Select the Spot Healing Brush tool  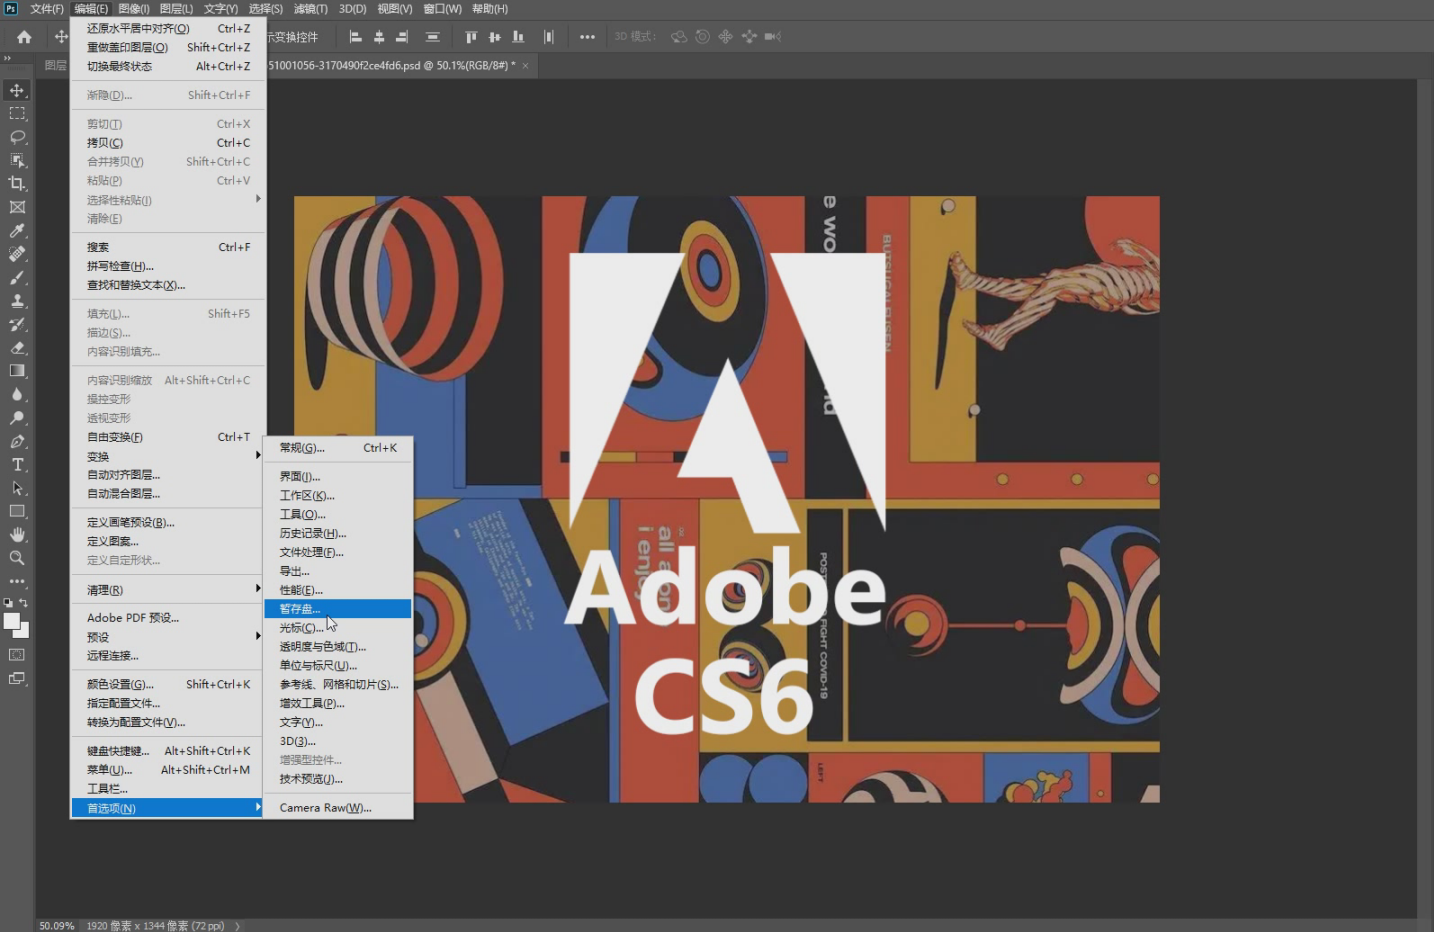click(17, 254)
